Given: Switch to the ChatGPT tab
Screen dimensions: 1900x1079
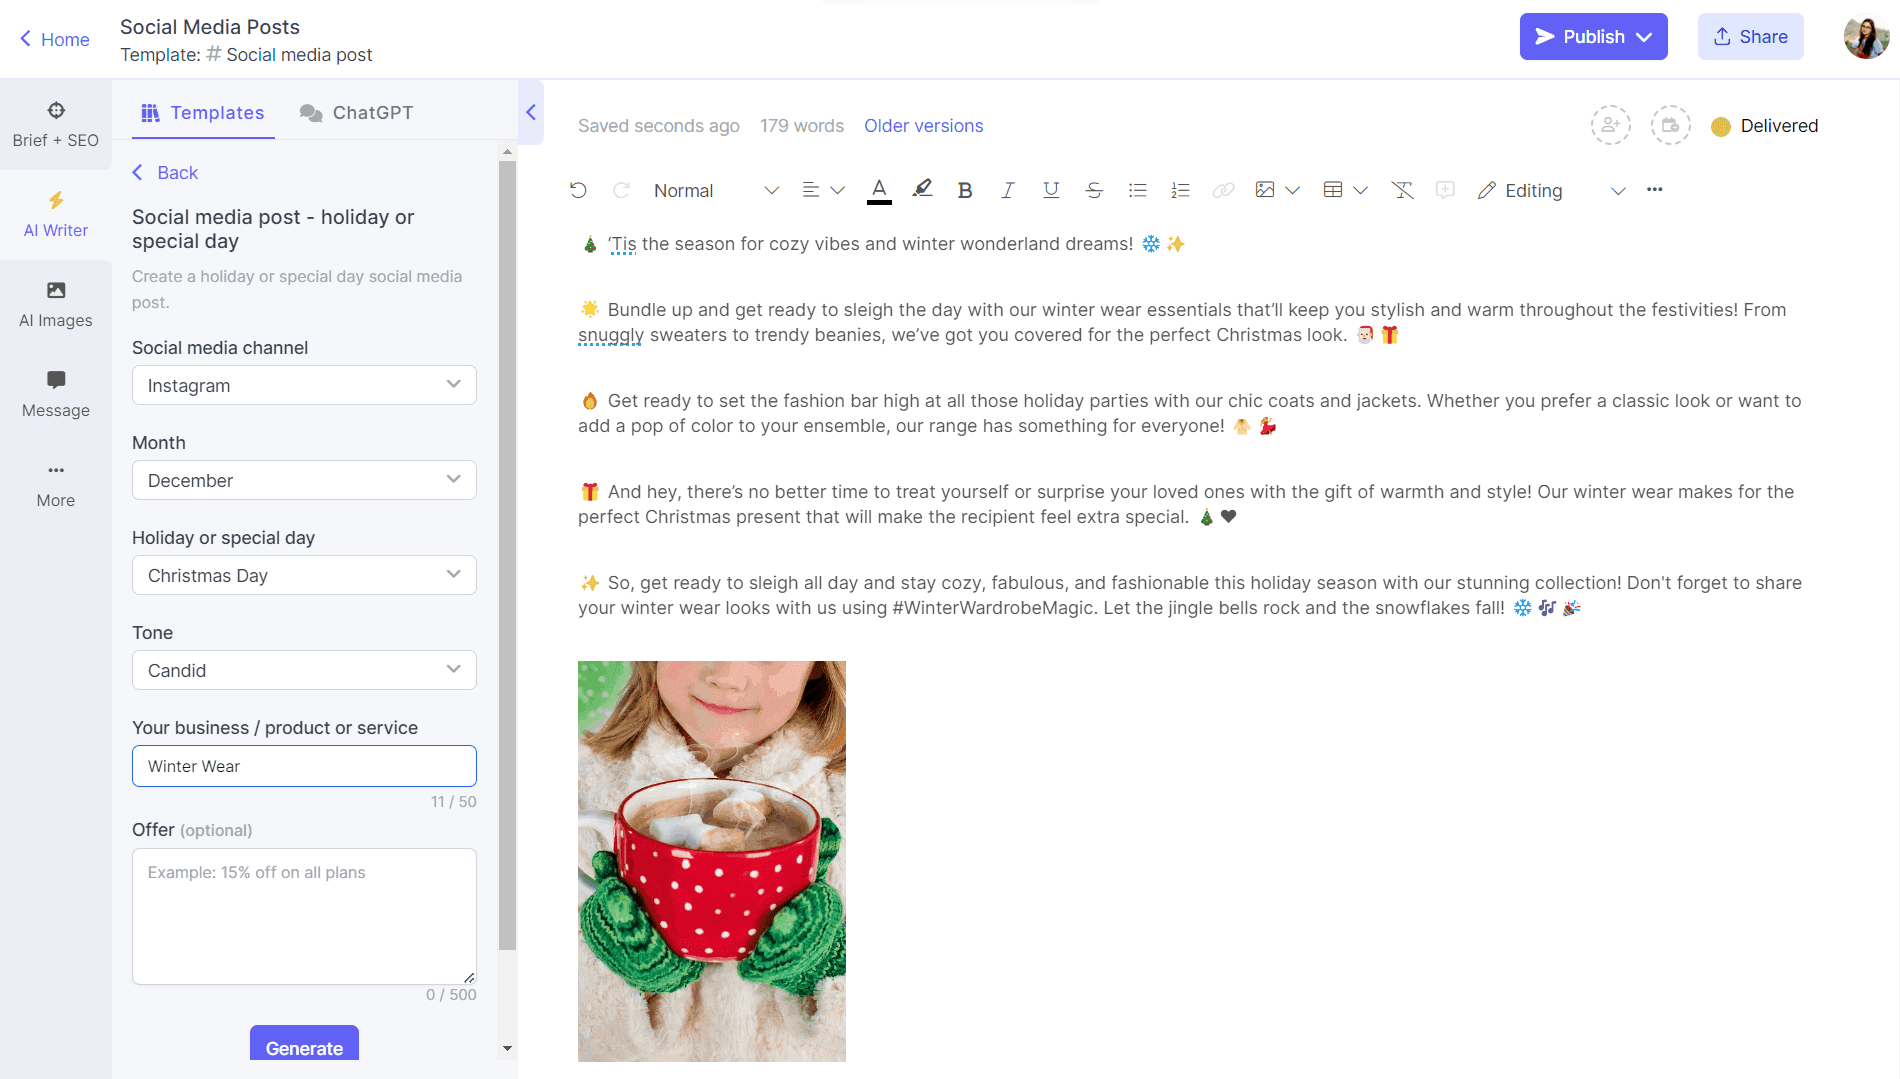Looking at the screenshot, I should tap(357, 113).
